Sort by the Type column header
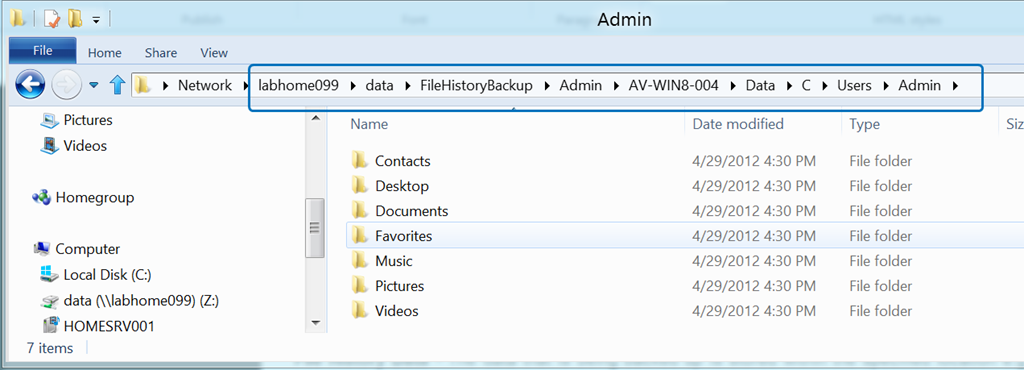The image size is (1024, 370). (x=865, y=124)
